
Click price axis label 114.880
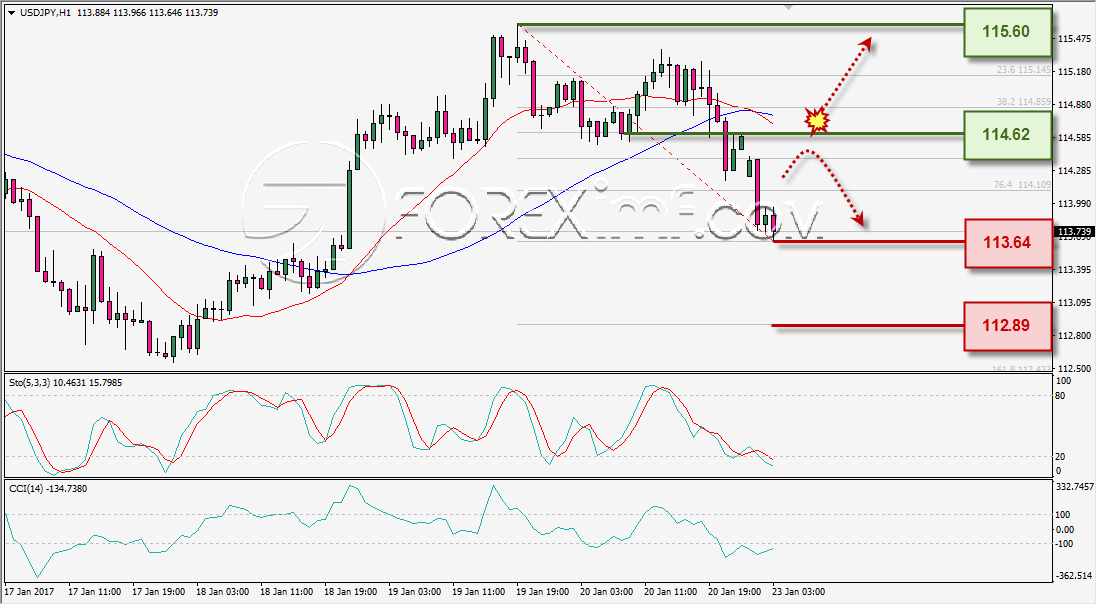click(1075, 105)
